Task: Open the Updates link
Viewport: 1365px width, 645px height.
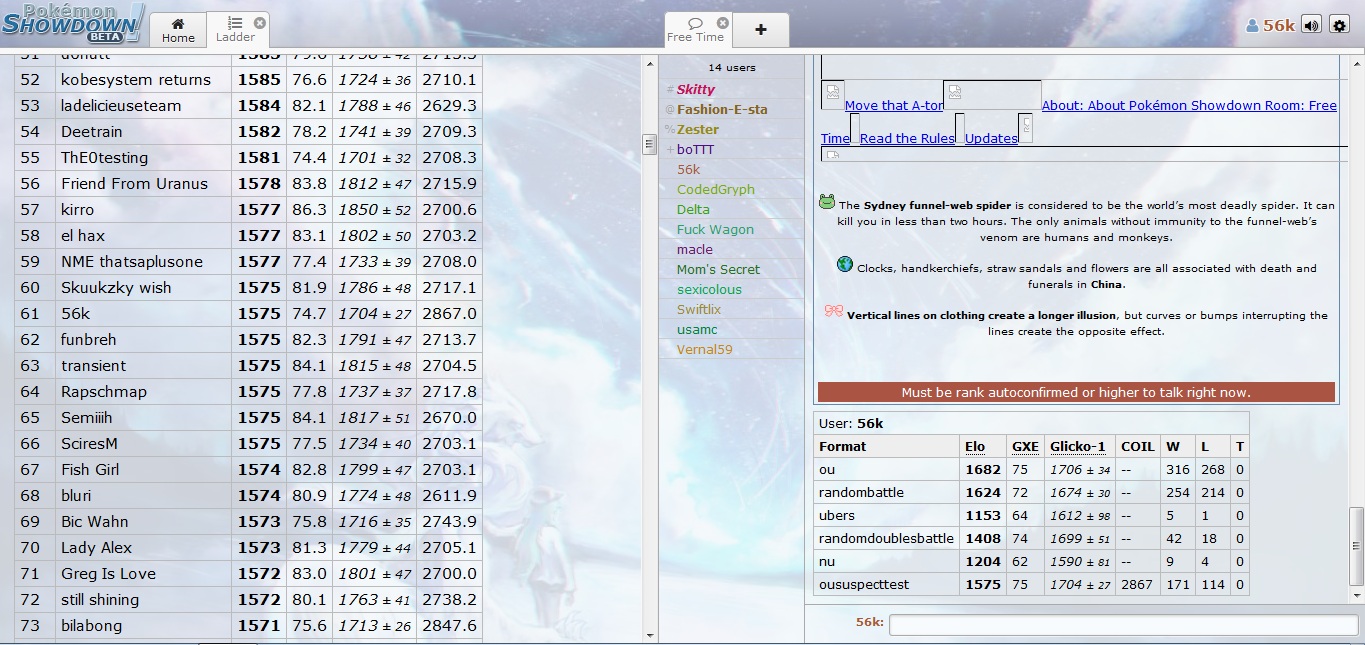Action: (991, 139)
